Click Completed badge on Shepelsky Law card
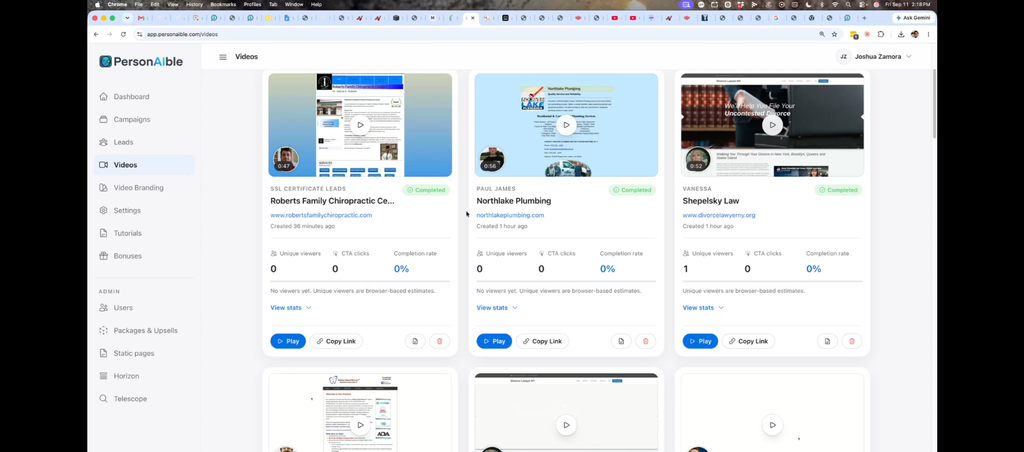This screenshot has width=1024, height=452. pos(839,190)
